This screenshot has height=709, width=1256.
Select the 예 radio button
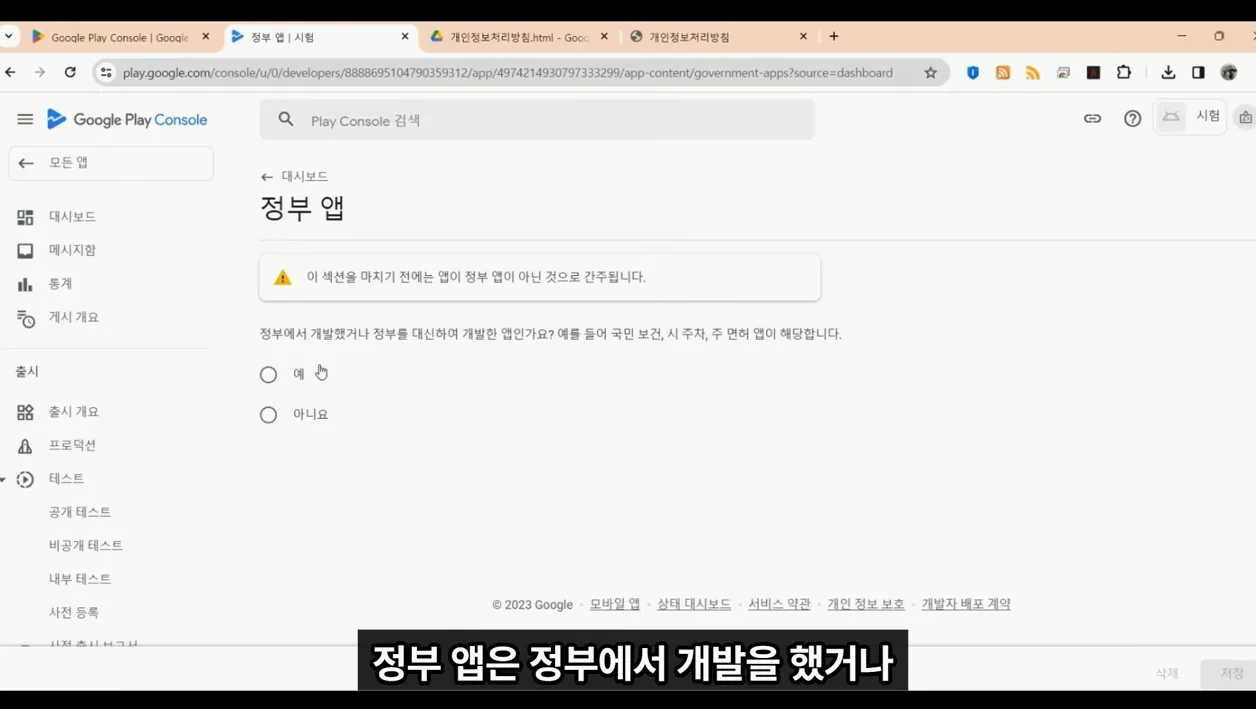pos(268,375)
